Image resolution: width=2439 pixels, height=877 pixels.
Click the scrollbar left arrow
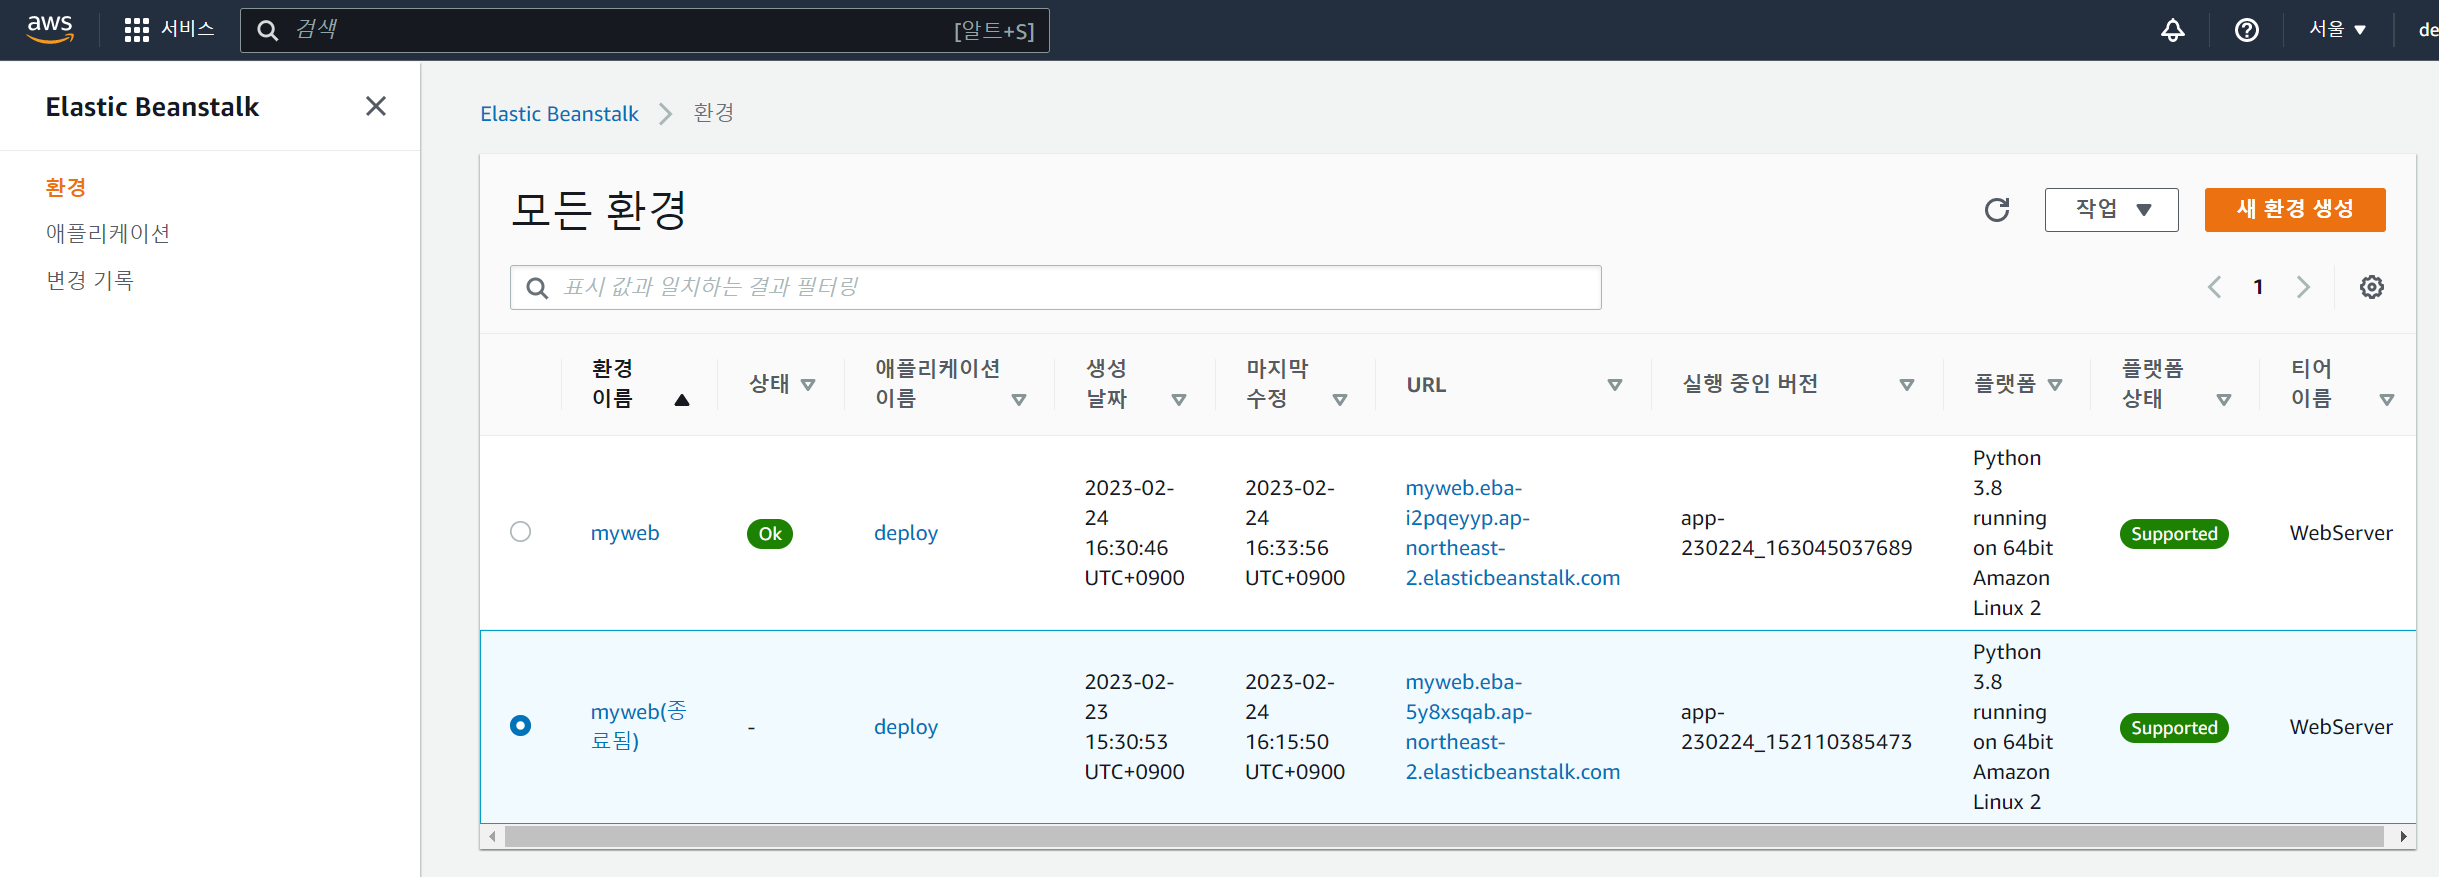click(x=491, y=836)
